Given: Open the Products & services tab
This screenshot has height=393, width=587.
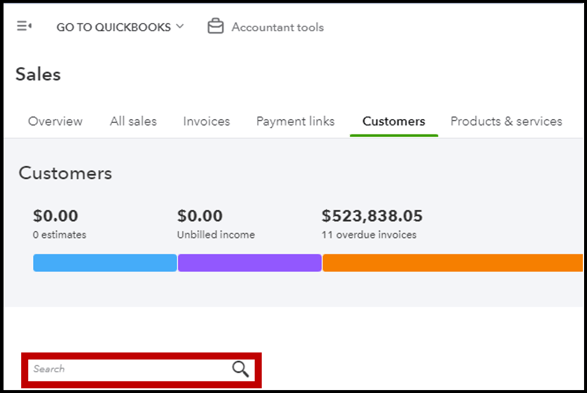Looking at the screenshot, I should click(506, 121).
